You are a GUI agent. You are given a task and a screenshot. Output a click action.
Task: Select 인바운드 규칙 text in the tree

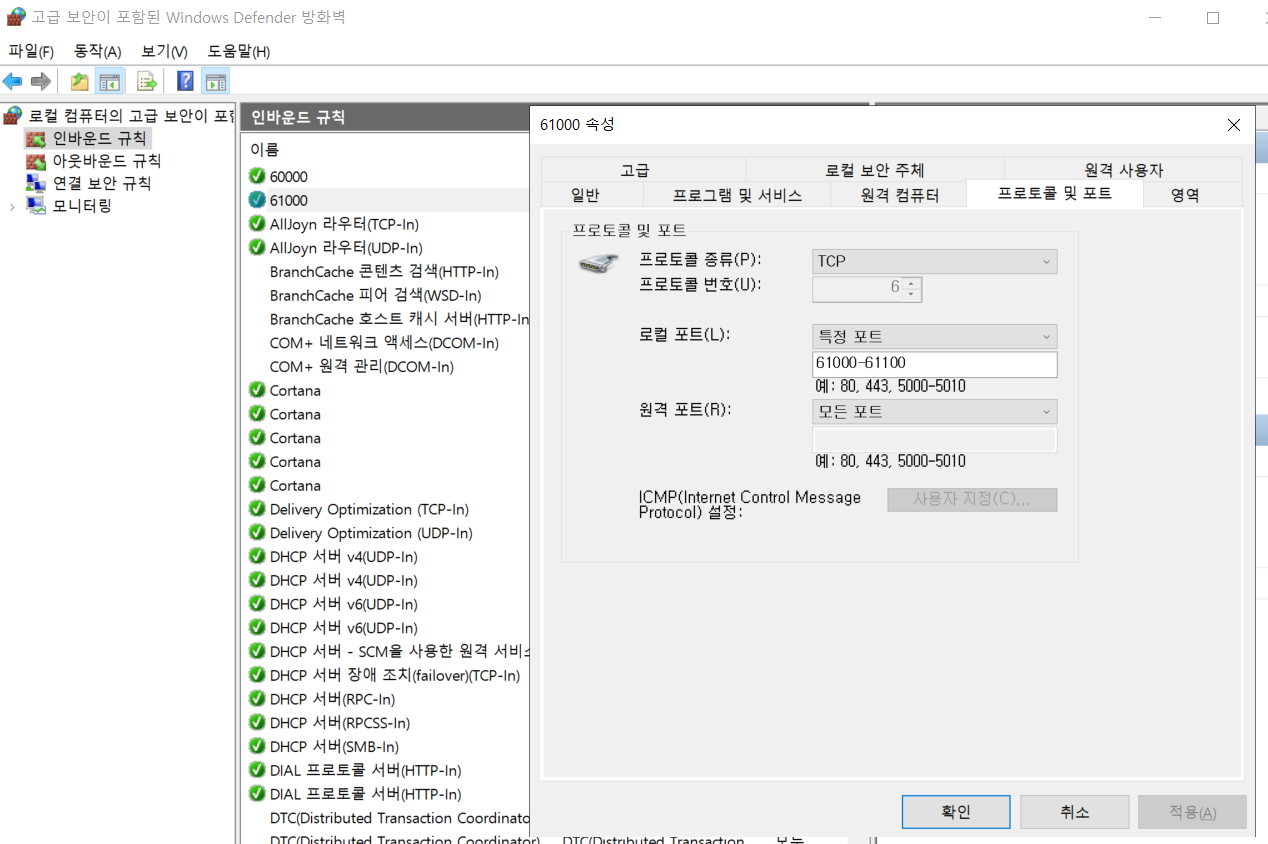(99, 138)
